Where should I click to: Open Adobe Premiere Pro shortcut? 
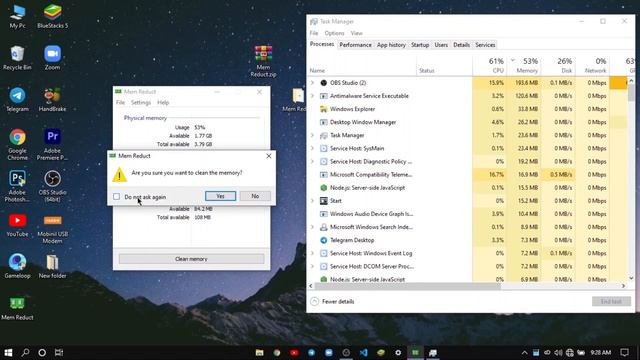coord(52,144)
